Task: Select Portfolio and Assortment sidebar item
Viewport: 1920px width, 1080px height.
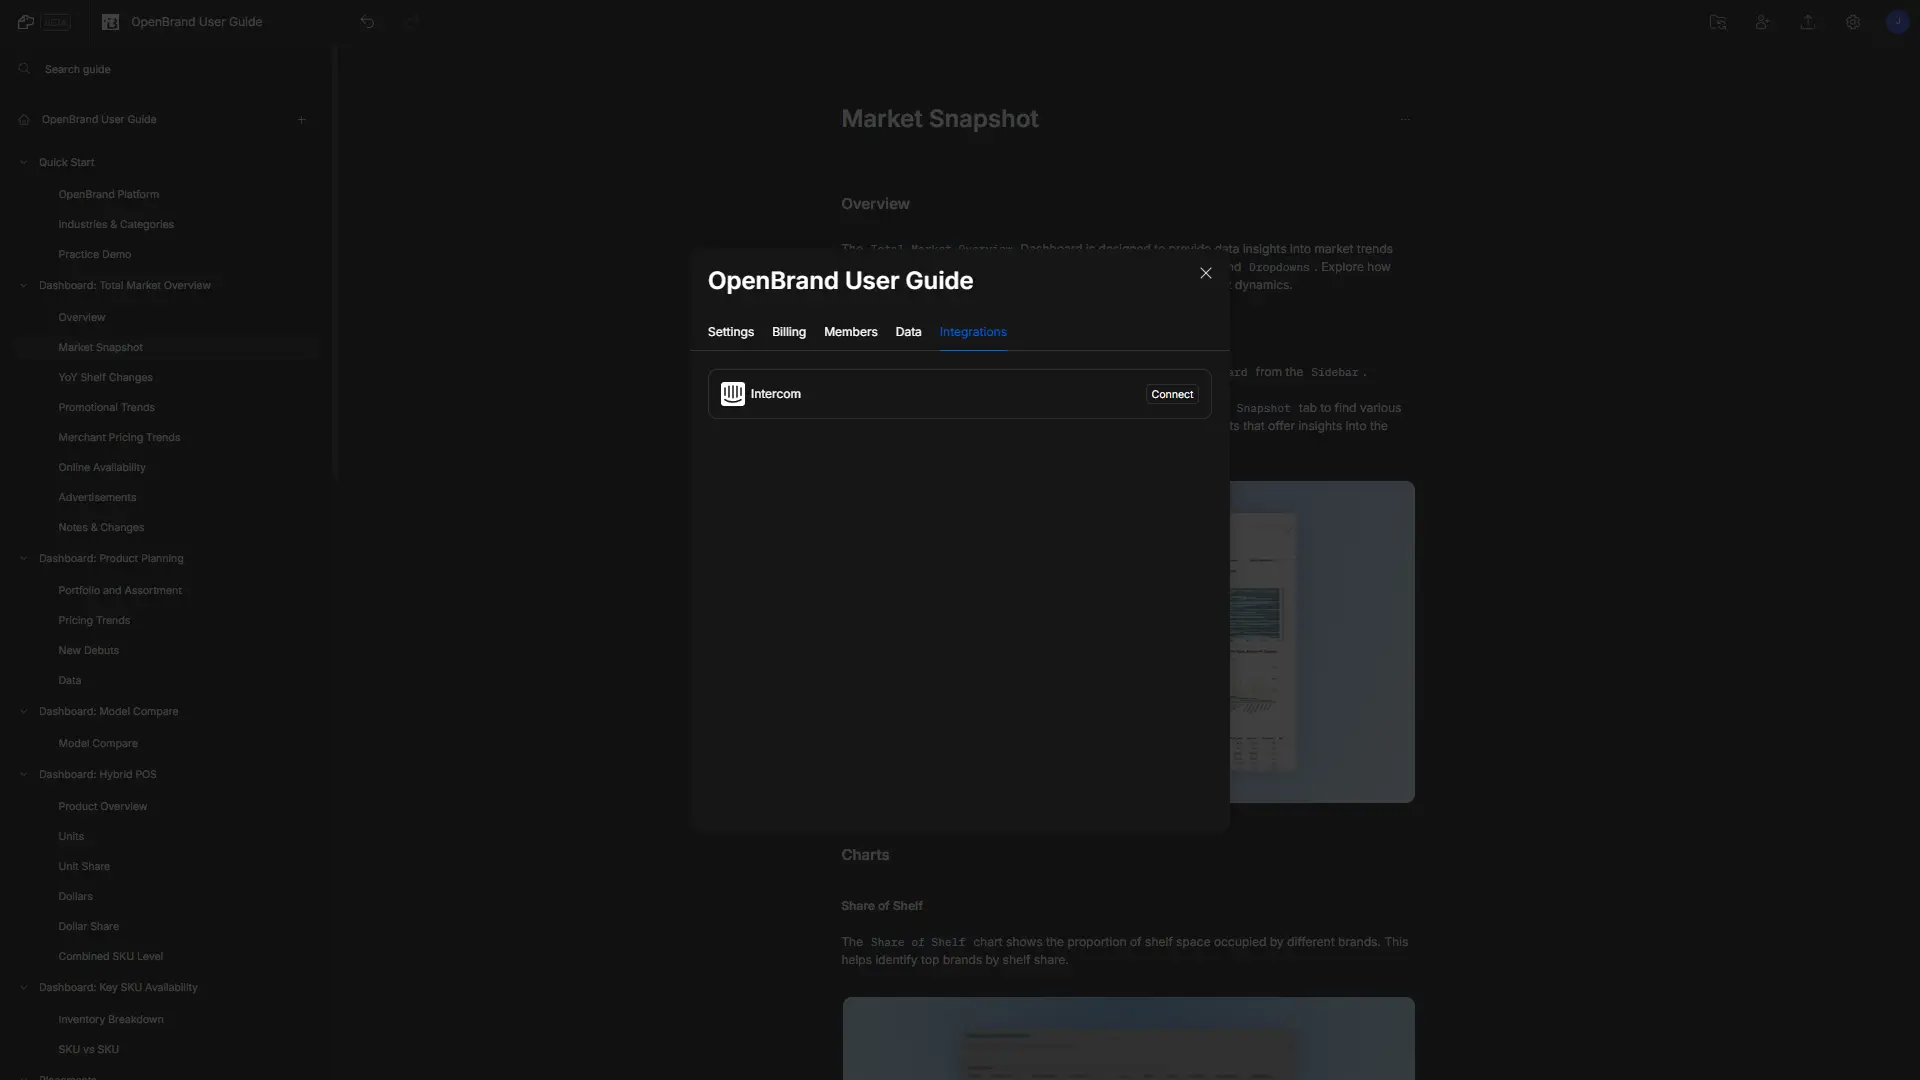Action: pos(119,589)
